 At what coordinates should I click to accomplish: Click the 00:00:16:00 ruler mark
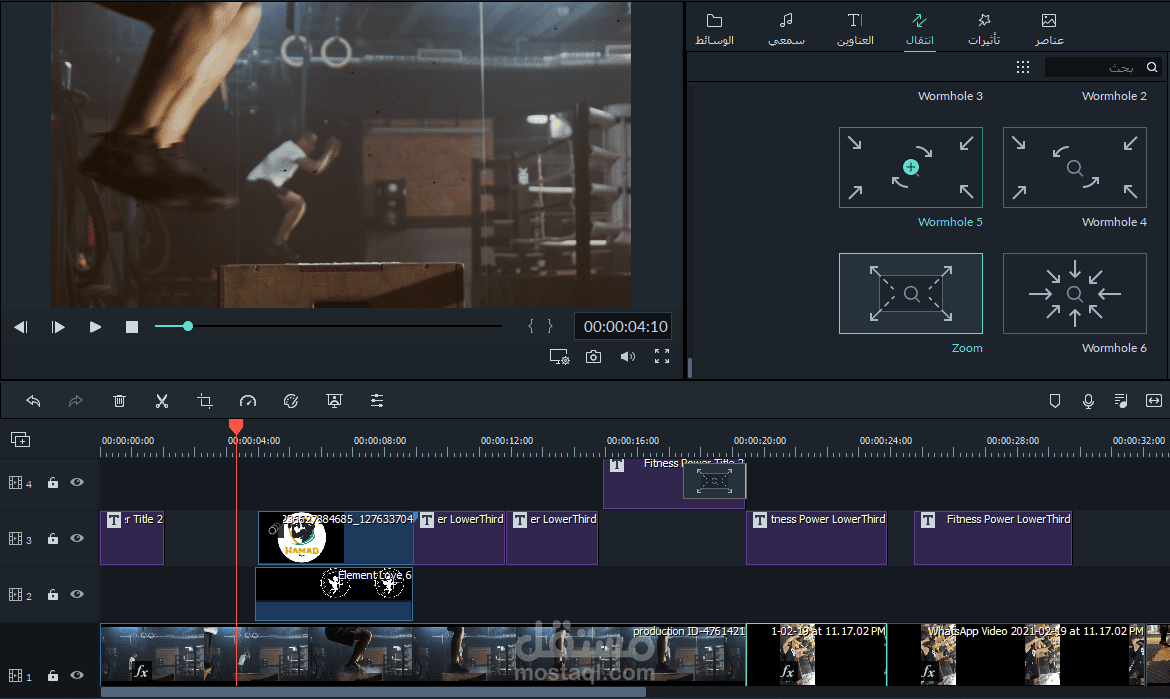coord(633,441)
